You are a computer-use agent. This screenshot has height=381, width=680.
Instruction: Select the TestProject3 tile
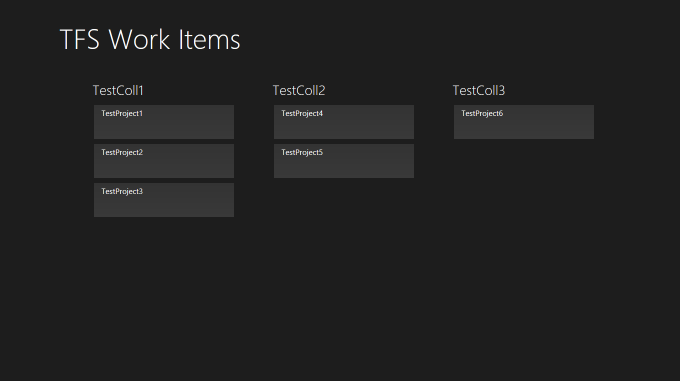click(164, 200)
